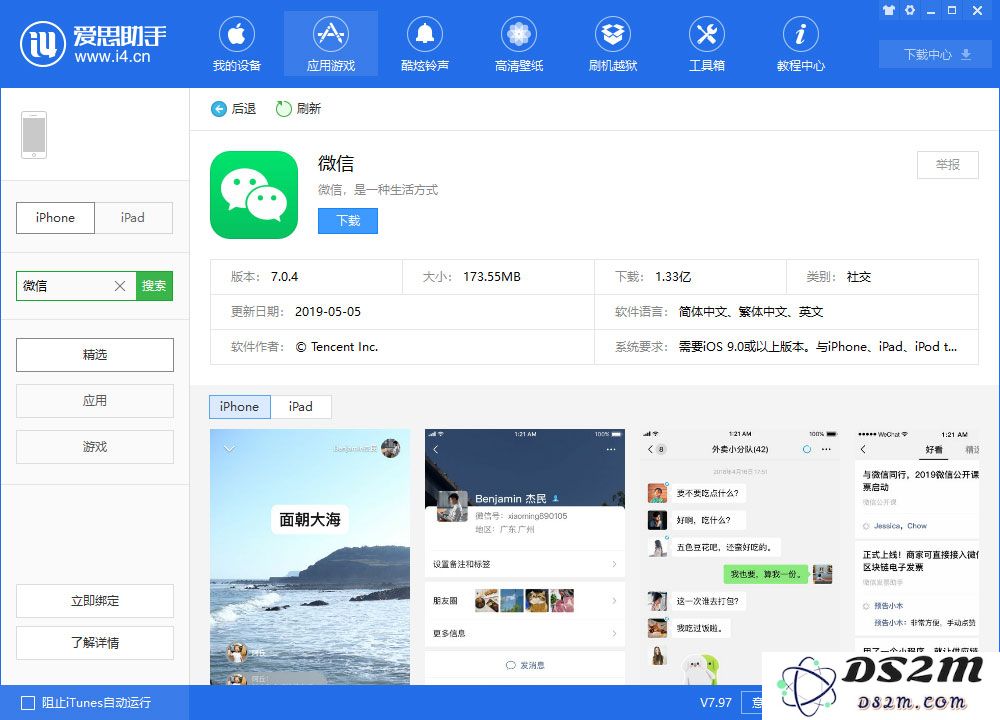
Task: Click the tagline 微信，是一种生活方式
Action: [378, 190]
